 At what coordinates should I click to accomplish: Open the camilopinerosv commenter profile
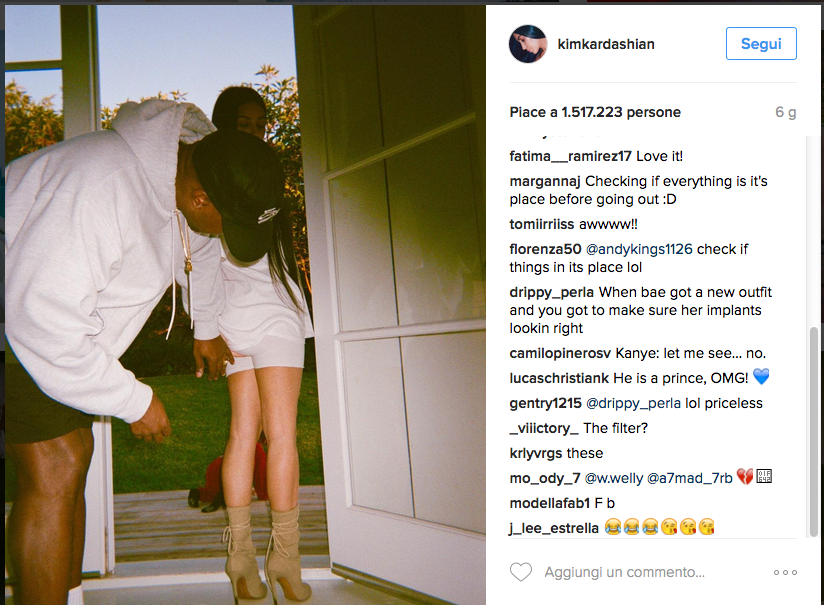click(560, 353)
